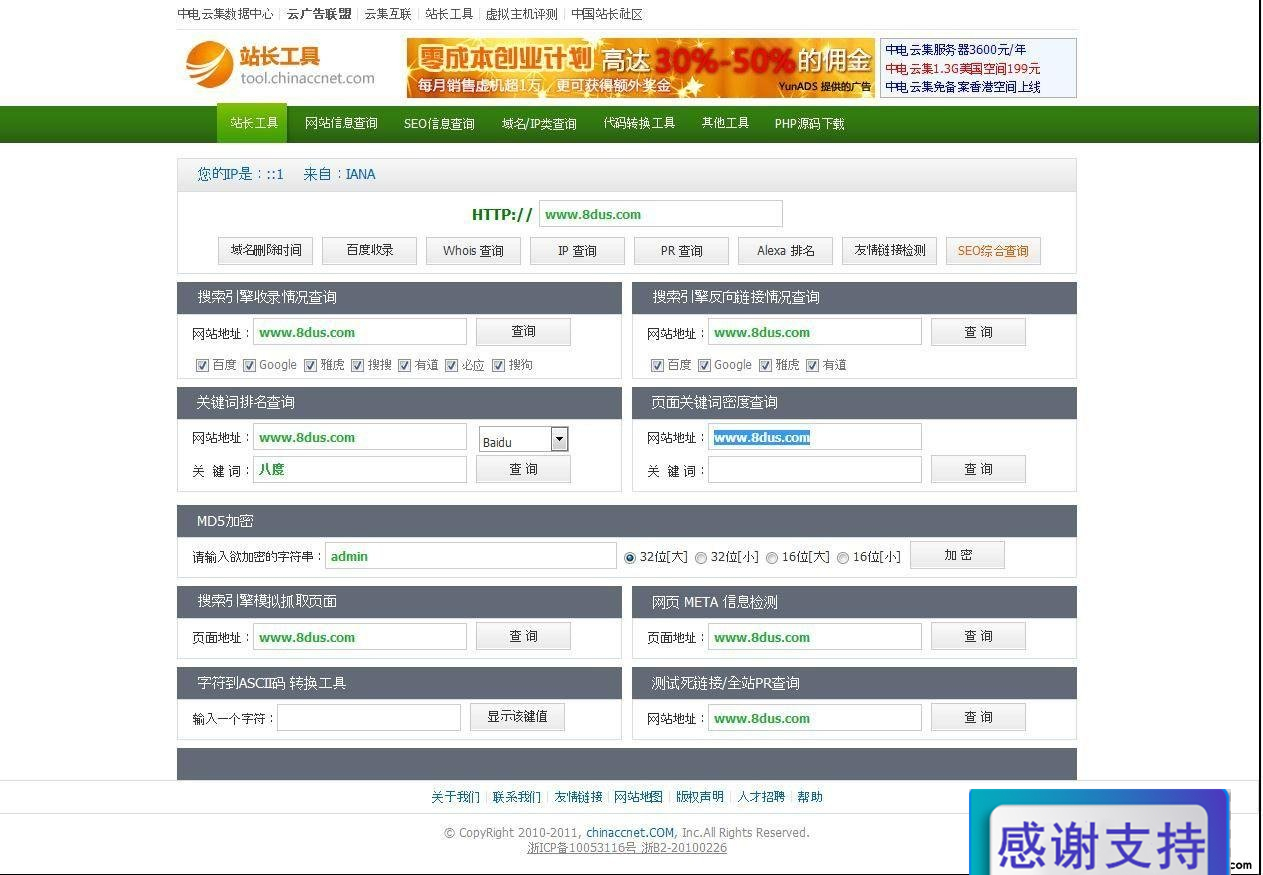Open the 感谢支持 floating ad
1263x875 pixels.
1099,832
